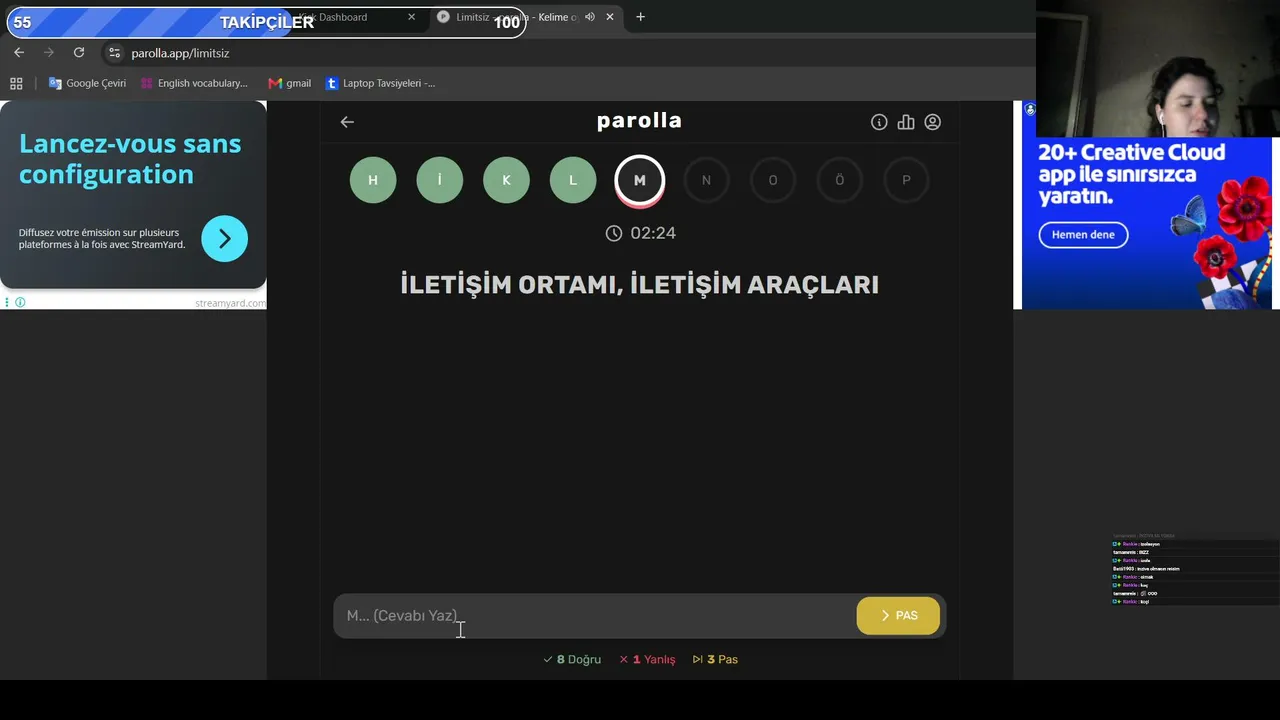Click the streamyard.com ad link
Viewport: 1280px width, 720px height.
click(230, 303)
